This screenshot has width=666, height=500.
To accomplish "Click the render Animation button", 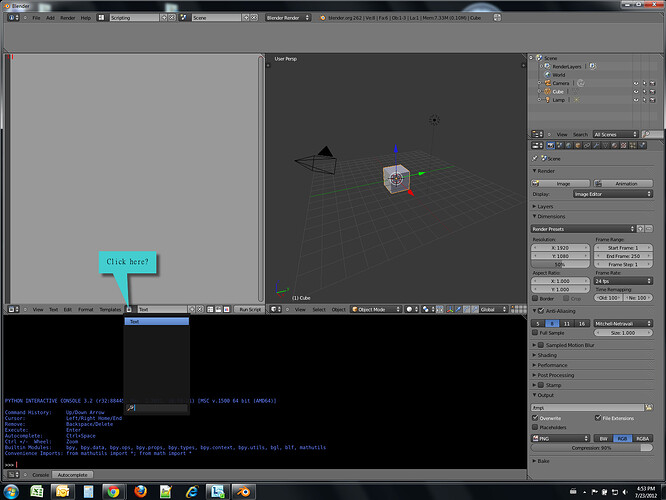I will pos(623,184).
